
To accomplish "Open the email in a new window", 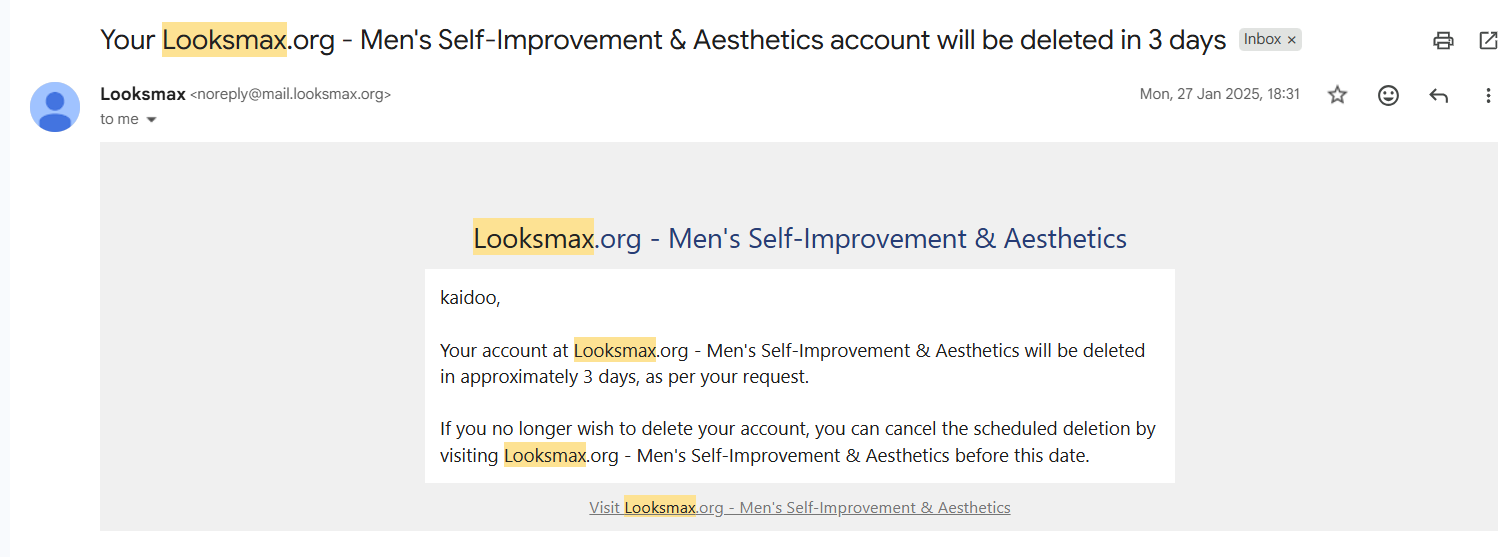I will (1488, 41).
